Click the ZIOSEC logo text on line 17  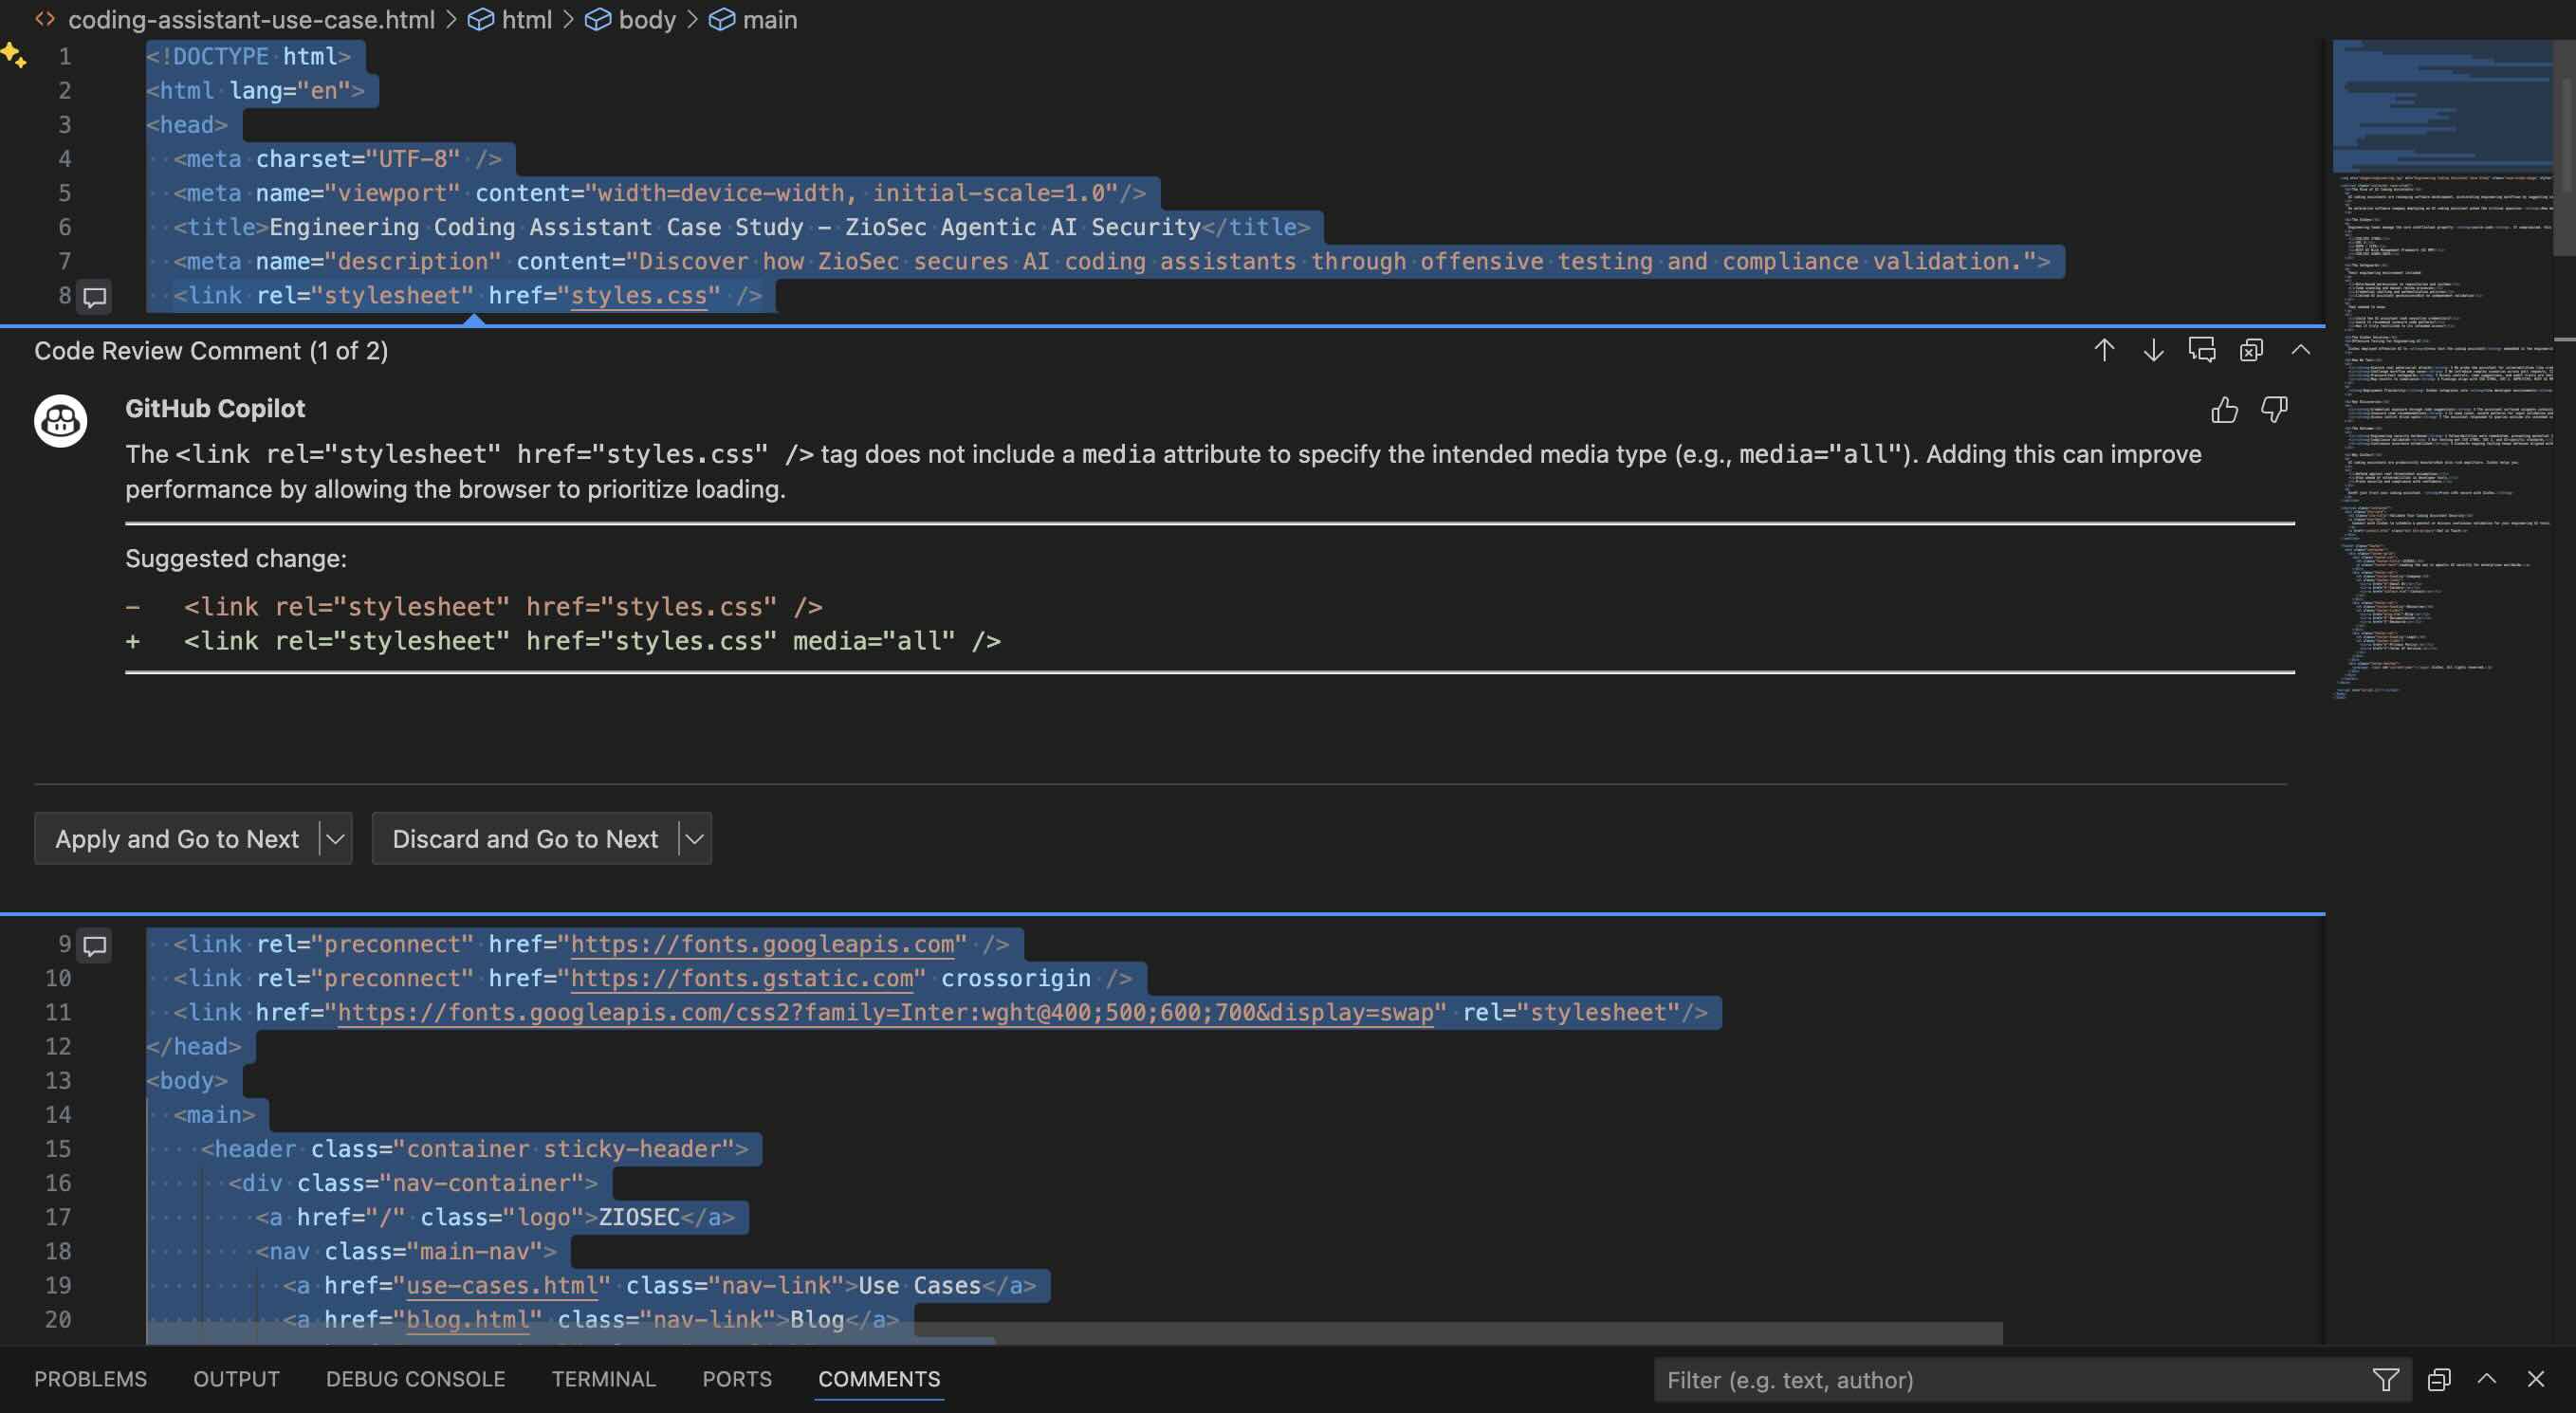tap(639, 1217)
